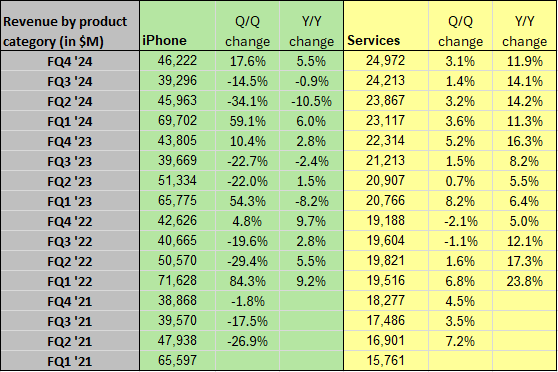Click the -34.1% Q/Q change cell
This screenshot has width=558, height=372.
click(248, 101)
